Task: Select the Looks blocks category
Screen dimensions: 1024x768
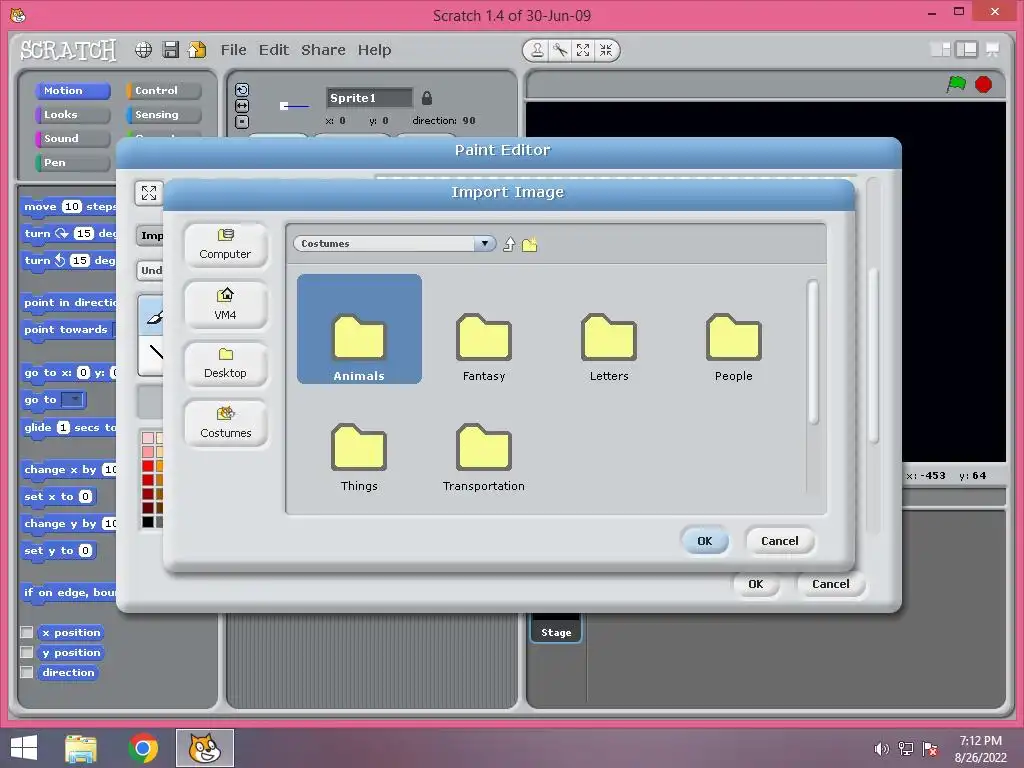Action: click(72, 115)
